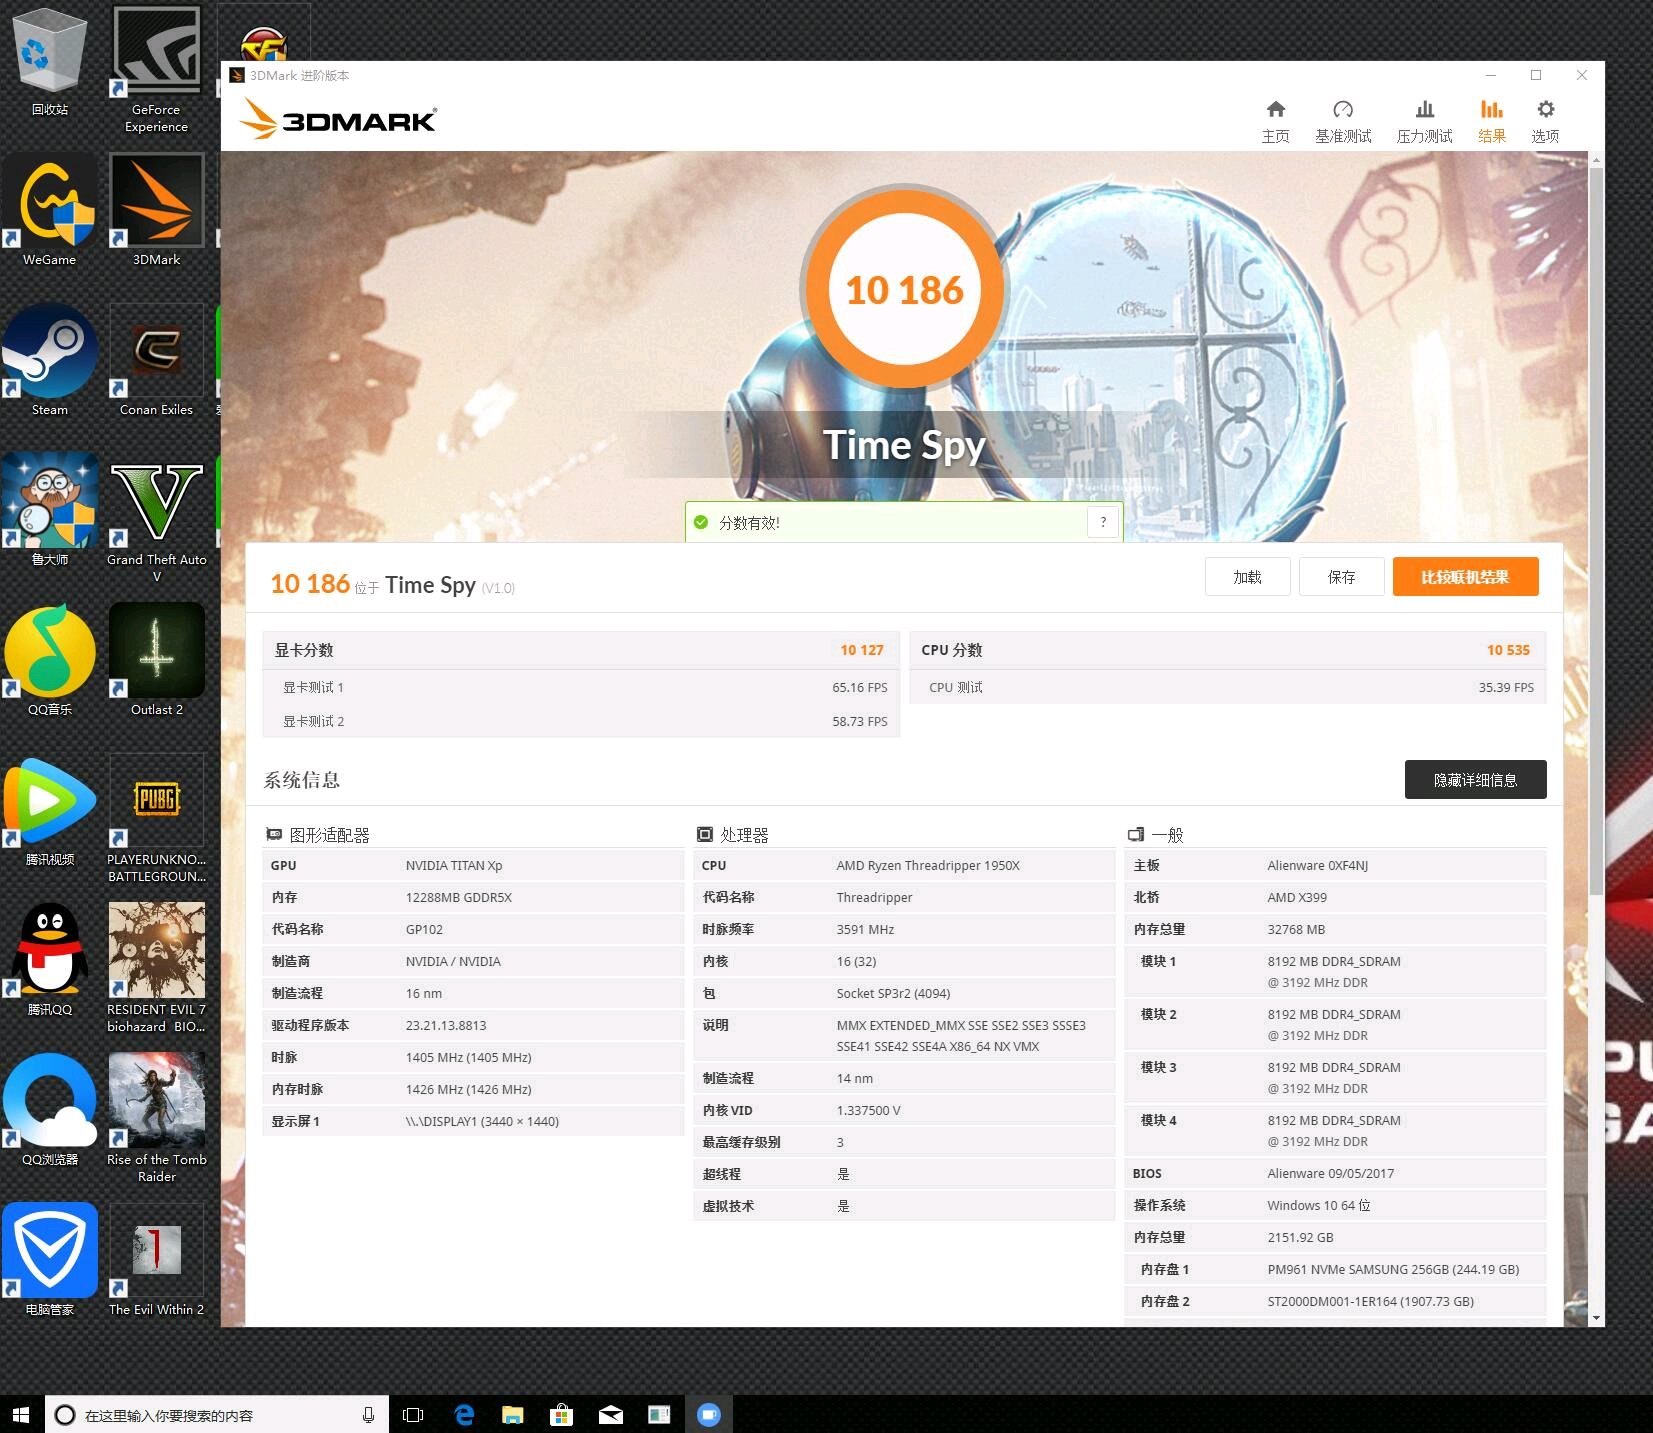Image resolution: width=1653 pixels, height=1433 pixels.
Task: Open RESIDENT EVIL 7 desktop shortcut
Action: click(157, 968)
